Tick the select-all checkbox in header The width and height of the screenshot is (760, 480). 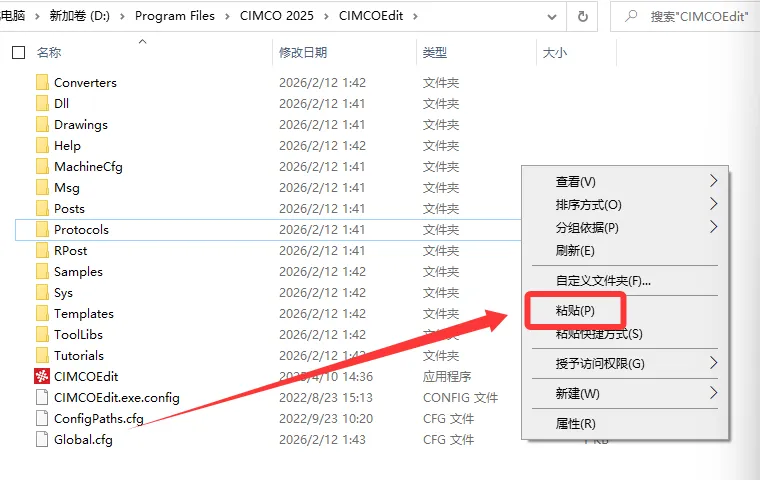click(x=18, y=52)
